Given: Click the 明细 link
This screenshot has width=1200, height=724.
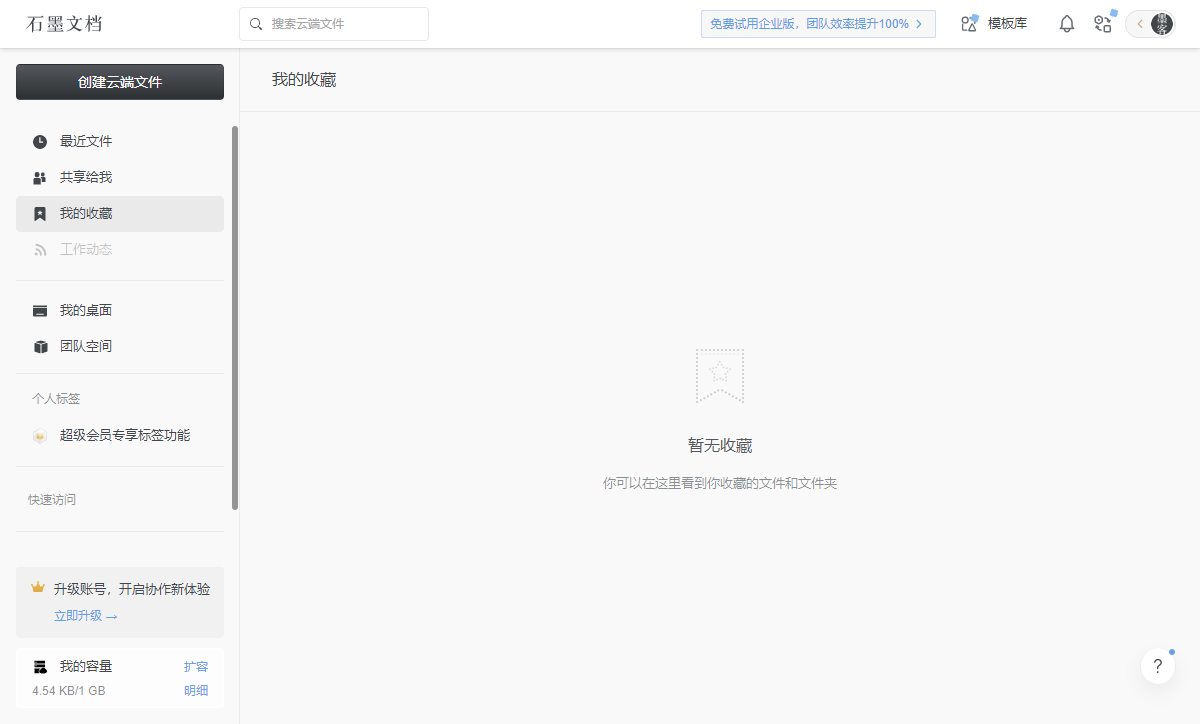Looking at the screenshot, I should pos(196,690).
